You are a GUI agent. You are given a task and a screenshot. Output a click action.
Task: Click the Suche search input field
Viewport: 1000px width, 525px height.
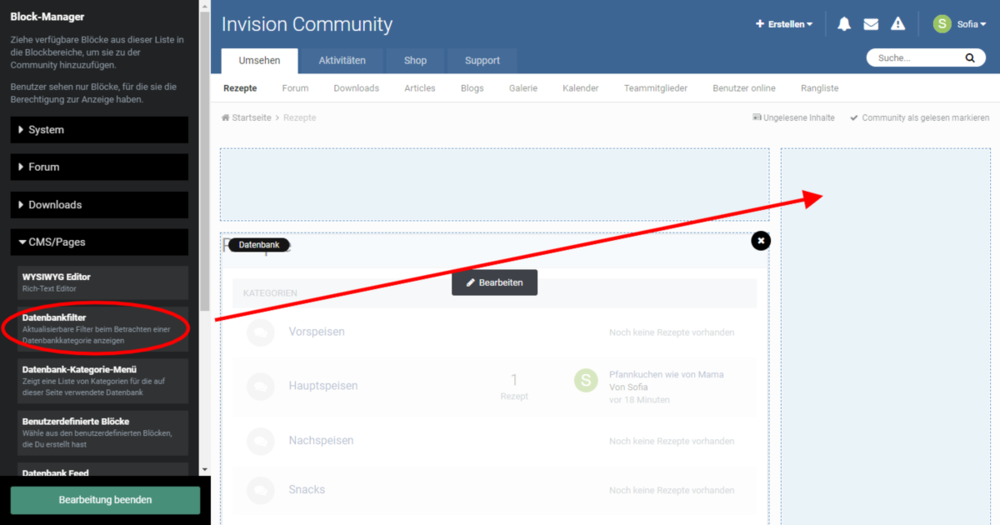tap(915, 58)
